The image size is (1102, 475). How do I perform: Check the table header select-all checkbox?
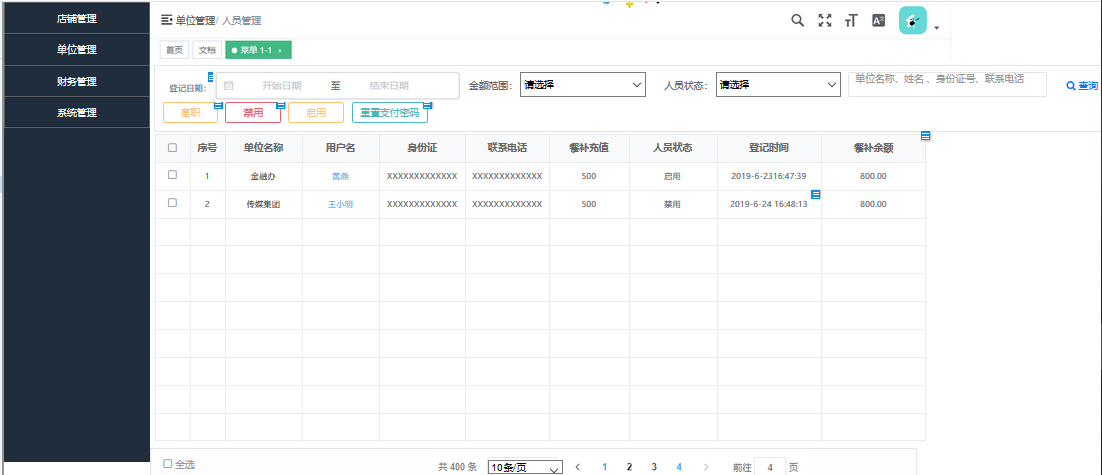[173, 148]
